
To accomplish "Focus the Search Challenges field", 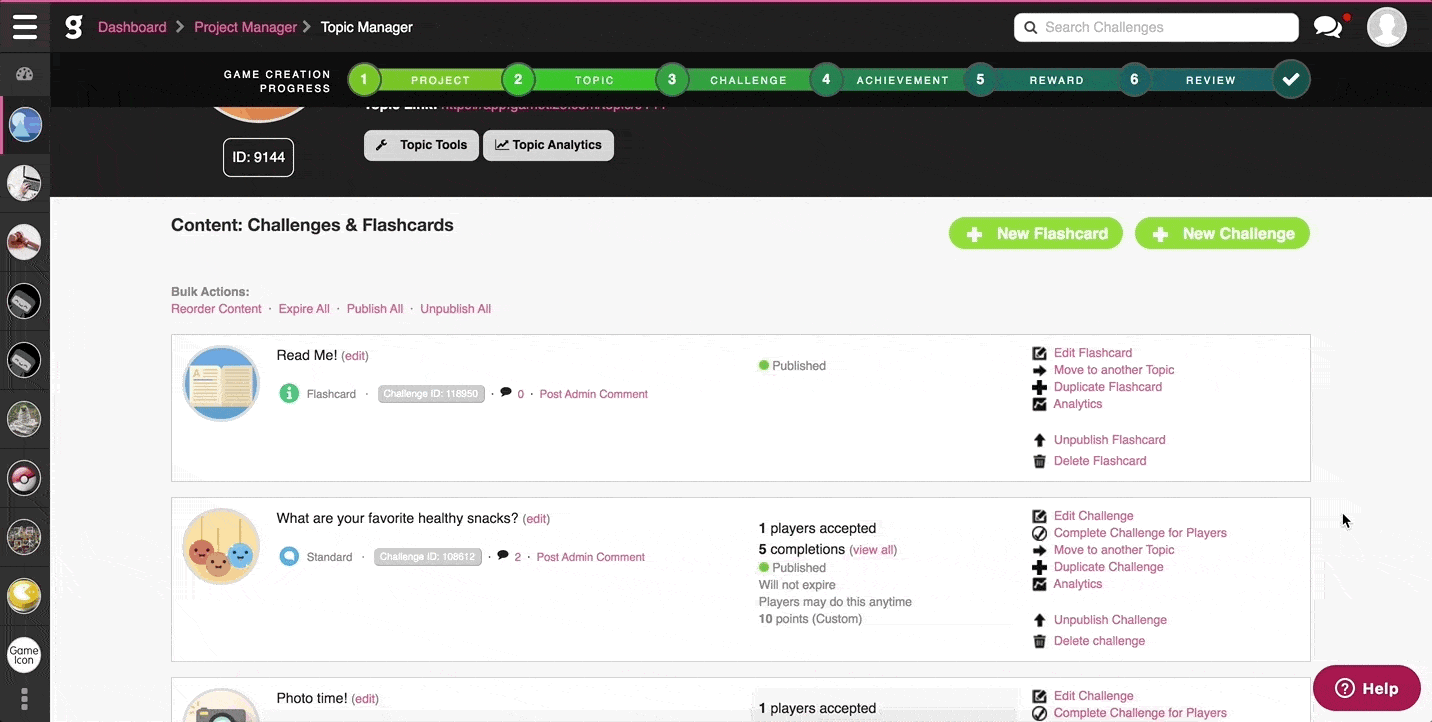I will click(x=1156, y=27).
